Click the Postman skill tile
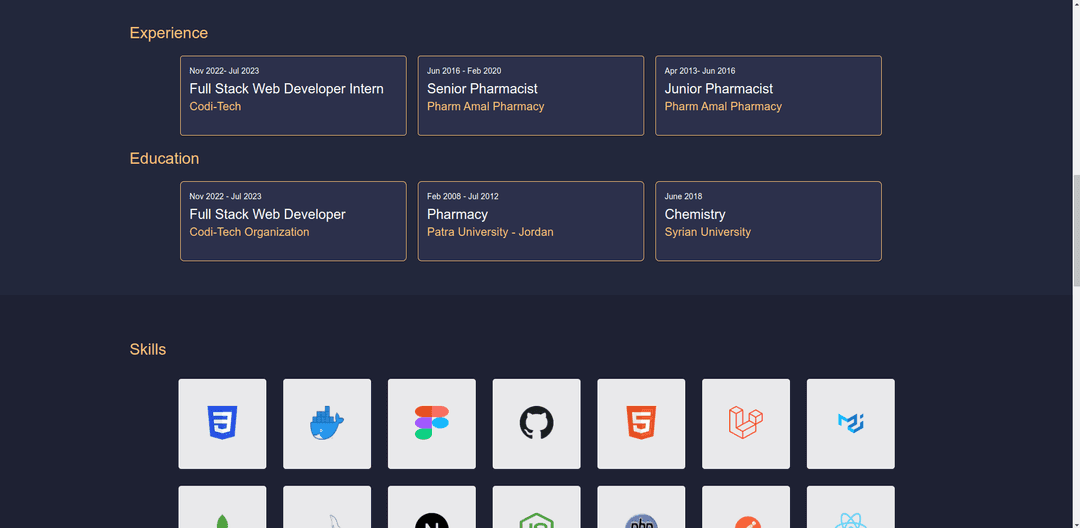The height and width of the screenshot is (528, 1080). coord(746,507)
